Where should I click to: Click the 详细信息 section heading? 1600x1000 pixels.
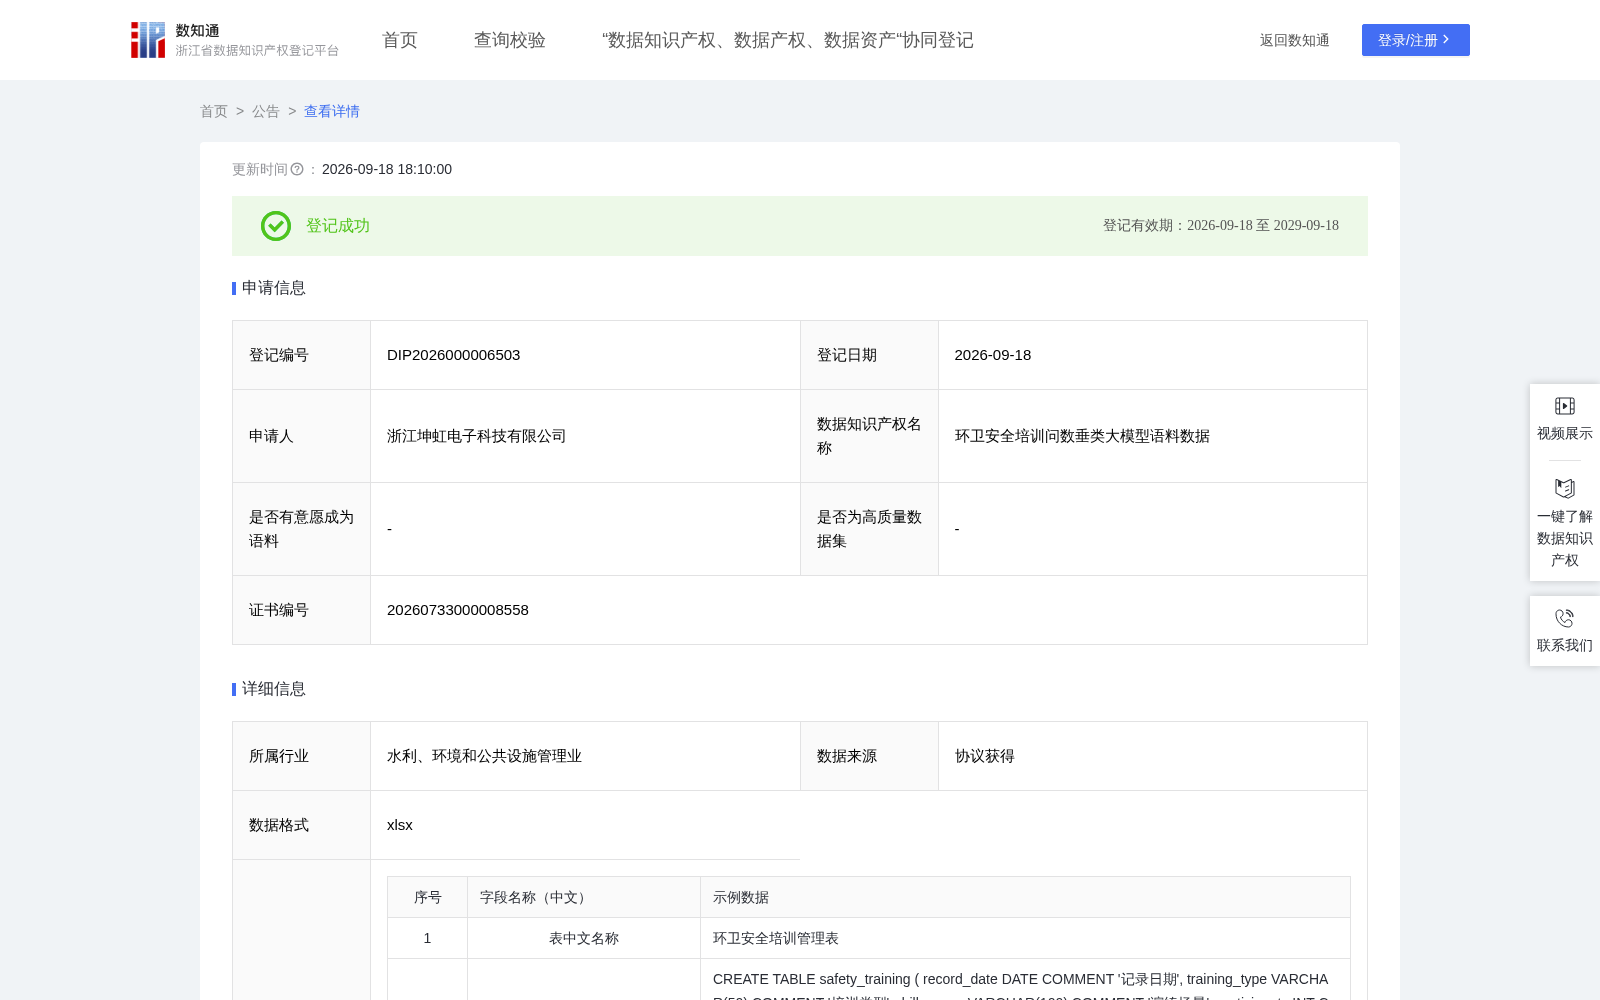(x=274, y=689)
